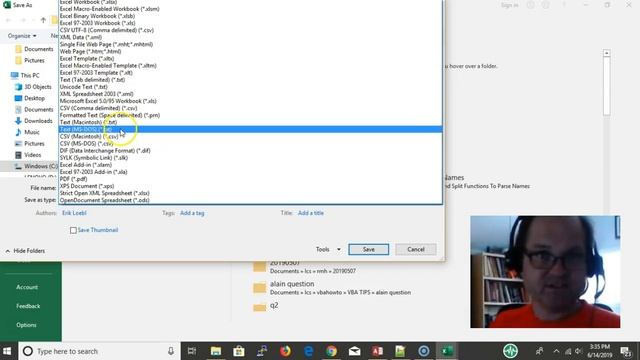Select highlighted Text (MS-DOS) (*.txt) entry
The height and width of the screenshot is (360, 640).
click(251, 129)
